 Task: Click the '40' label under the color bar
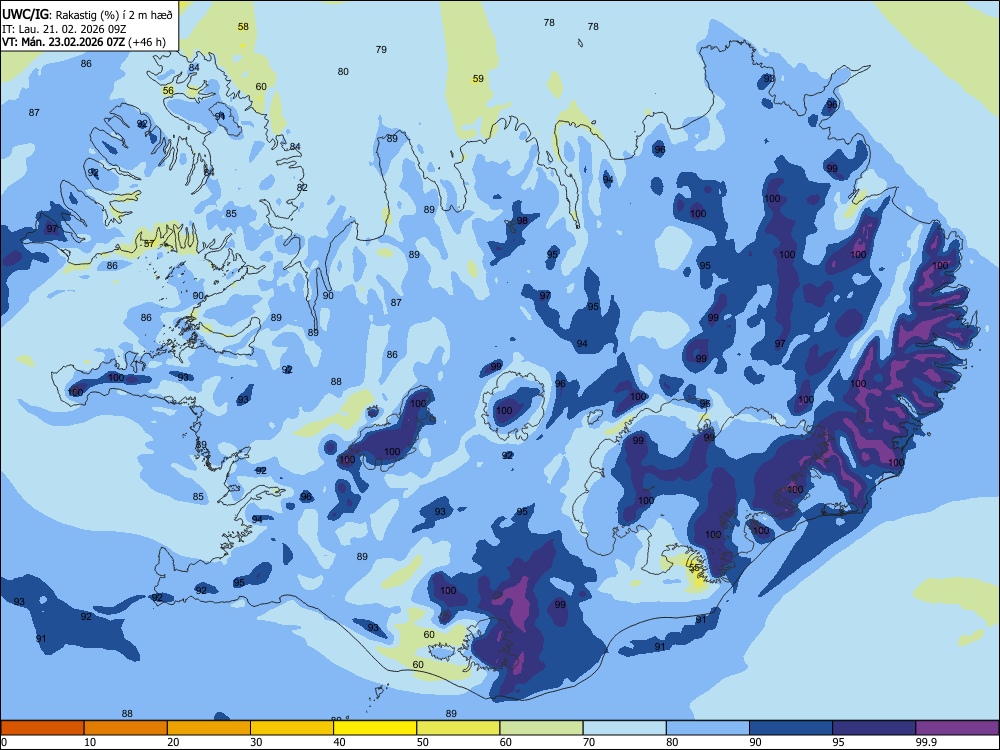tap(339, 742)
